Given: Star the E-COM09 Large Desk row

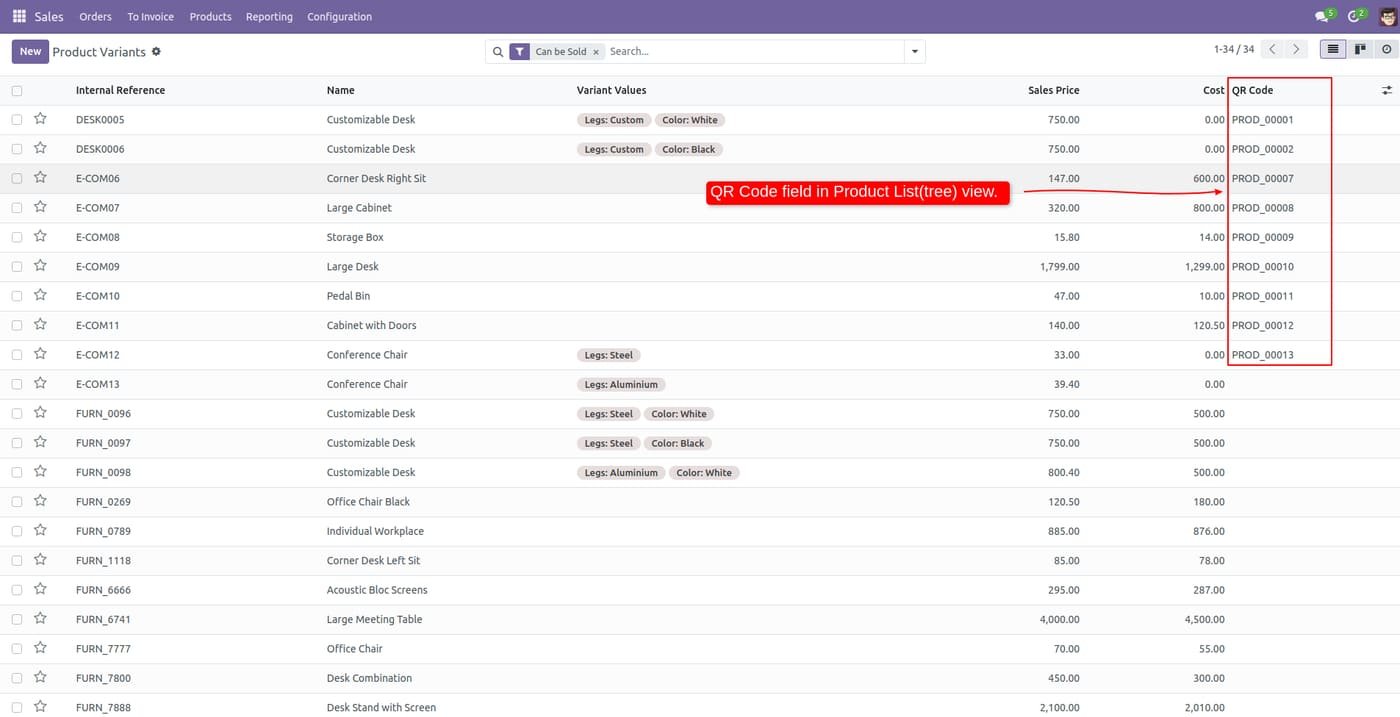Looking at the screenshot, I should coord(40,266).
